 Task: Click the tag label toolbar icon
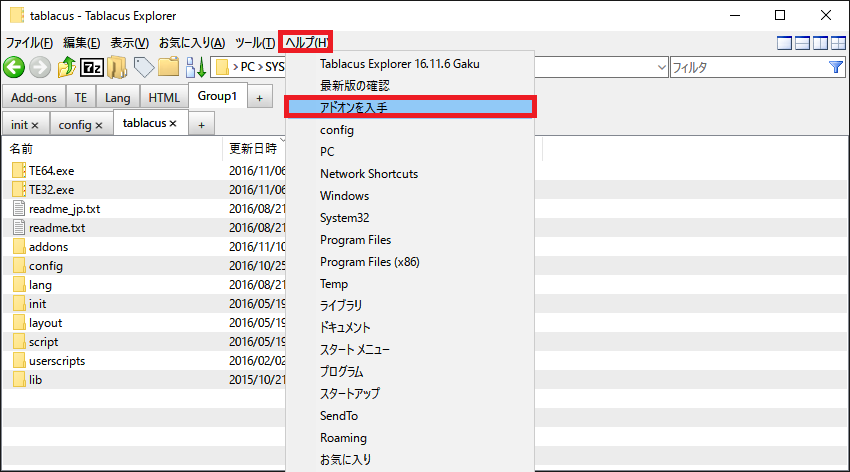pyautogui.click(x=144, y=67)
